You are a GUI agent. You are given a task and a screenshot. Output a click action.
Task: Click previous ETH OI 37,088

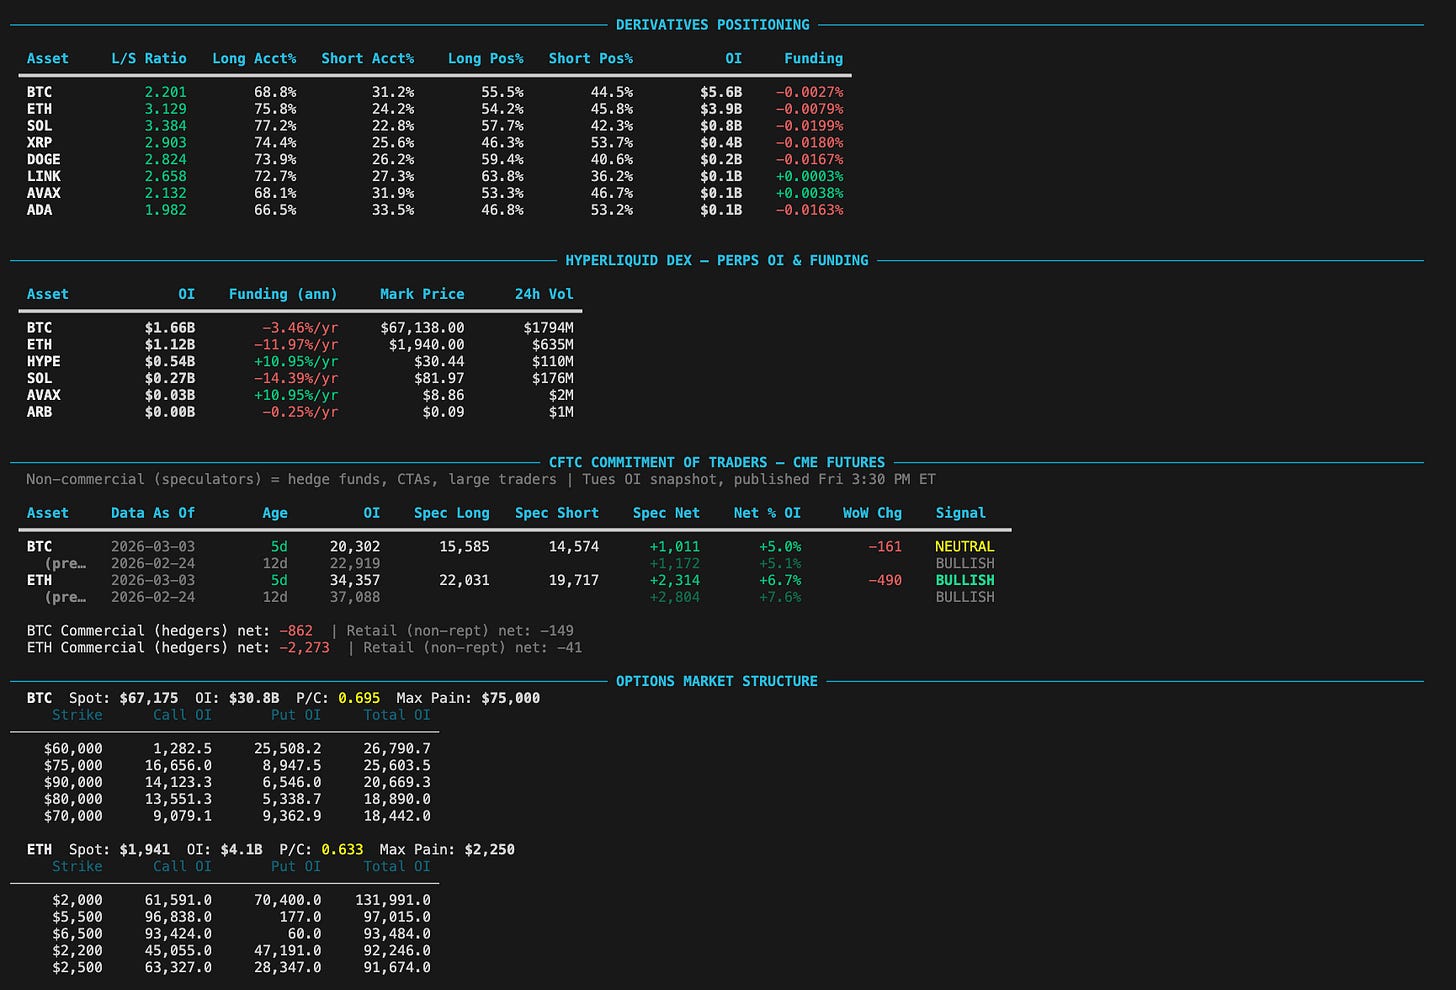pyautogui.click(x=355, y=597)
